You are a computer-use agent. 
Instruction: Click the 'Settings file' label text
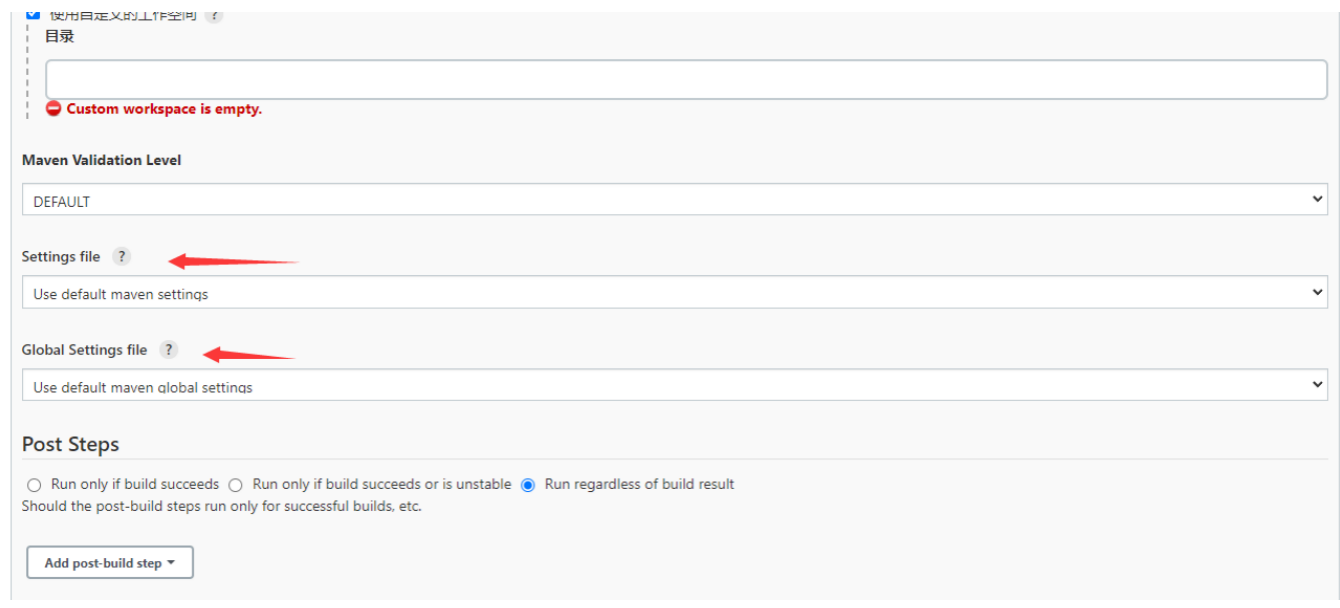tap(61, 257)
